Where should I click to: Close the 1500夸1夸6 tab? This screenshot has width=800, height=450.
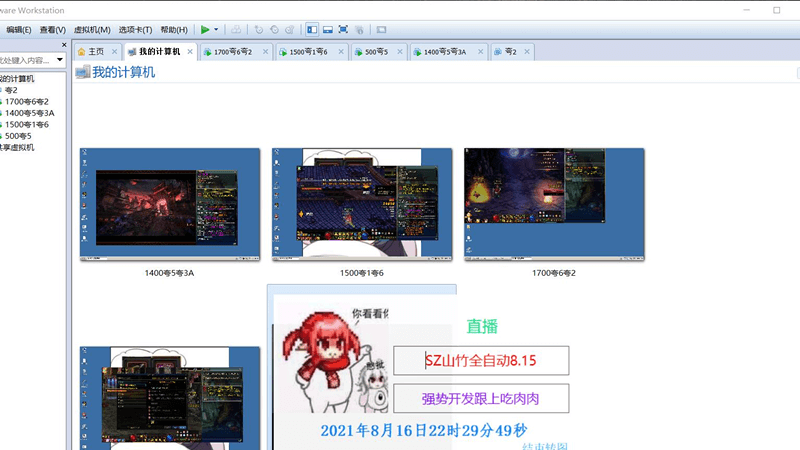[341, 52]
